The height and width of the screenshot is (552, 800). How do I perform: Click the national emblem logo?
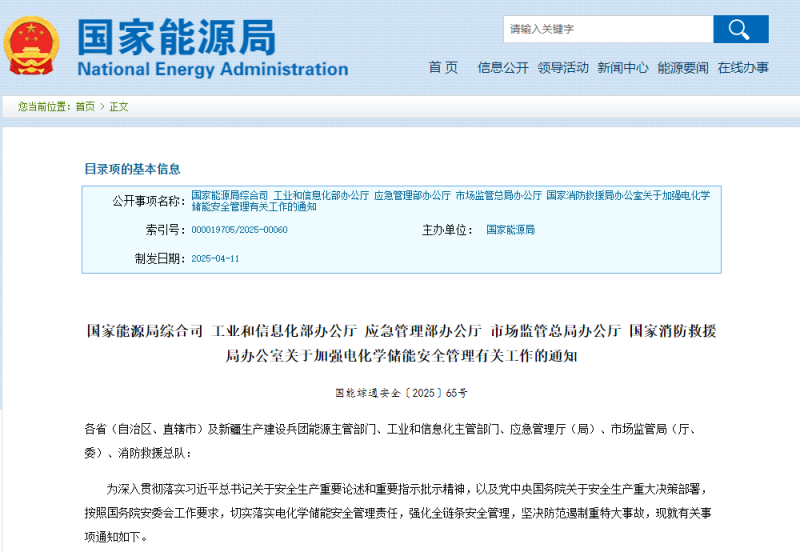[32, 46]
